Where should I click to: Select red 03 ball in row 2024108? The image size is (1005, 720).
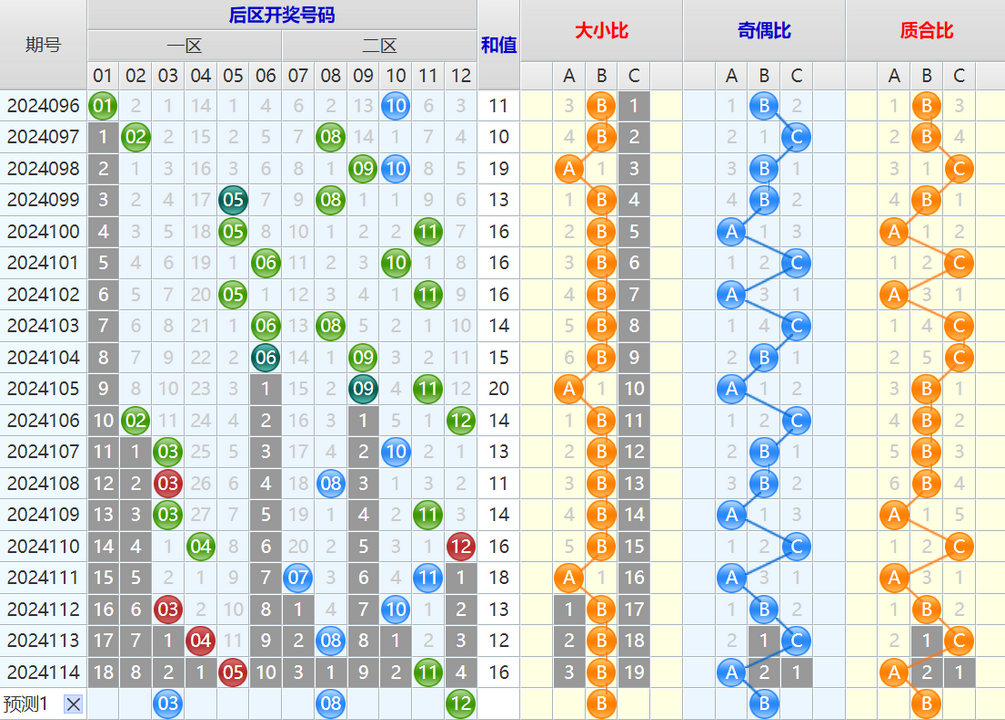coord(168,483)
